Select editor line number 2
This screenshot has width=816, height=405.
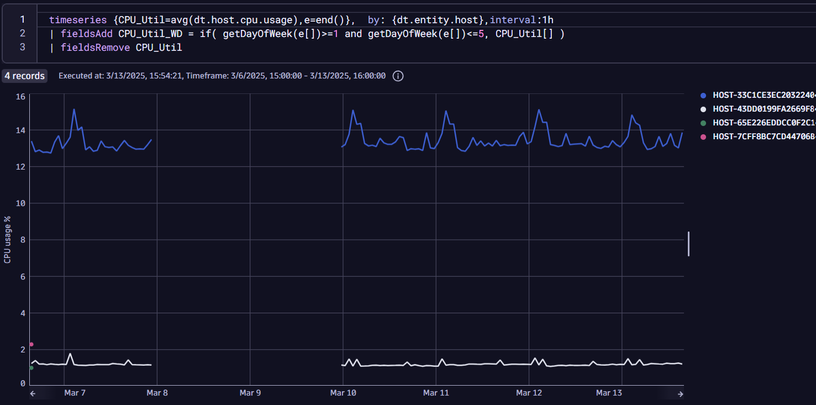click(x=21, y=34)
